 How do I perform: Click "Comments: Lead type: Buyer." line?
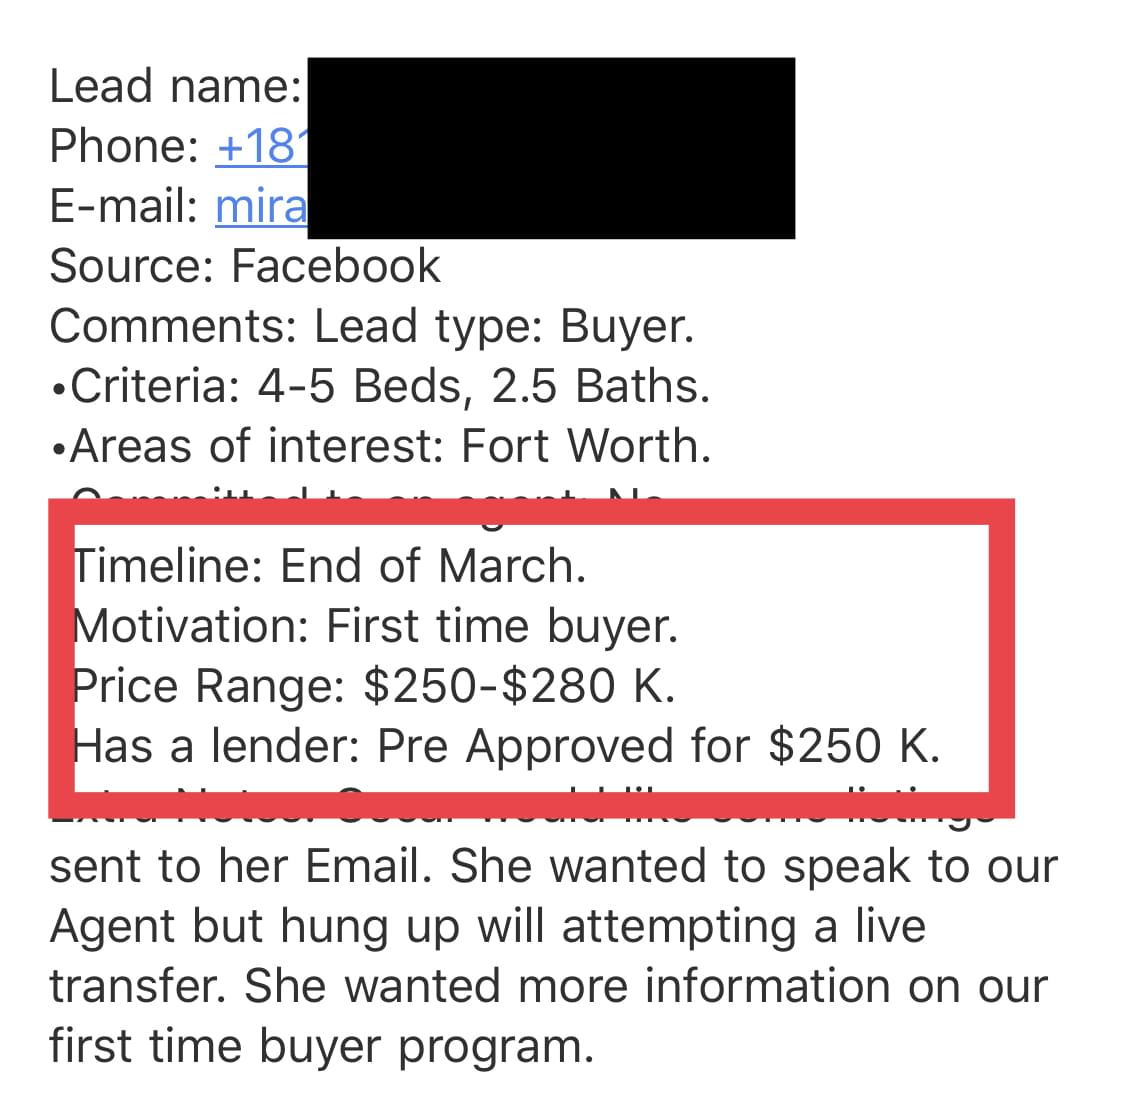click(372, 326)
